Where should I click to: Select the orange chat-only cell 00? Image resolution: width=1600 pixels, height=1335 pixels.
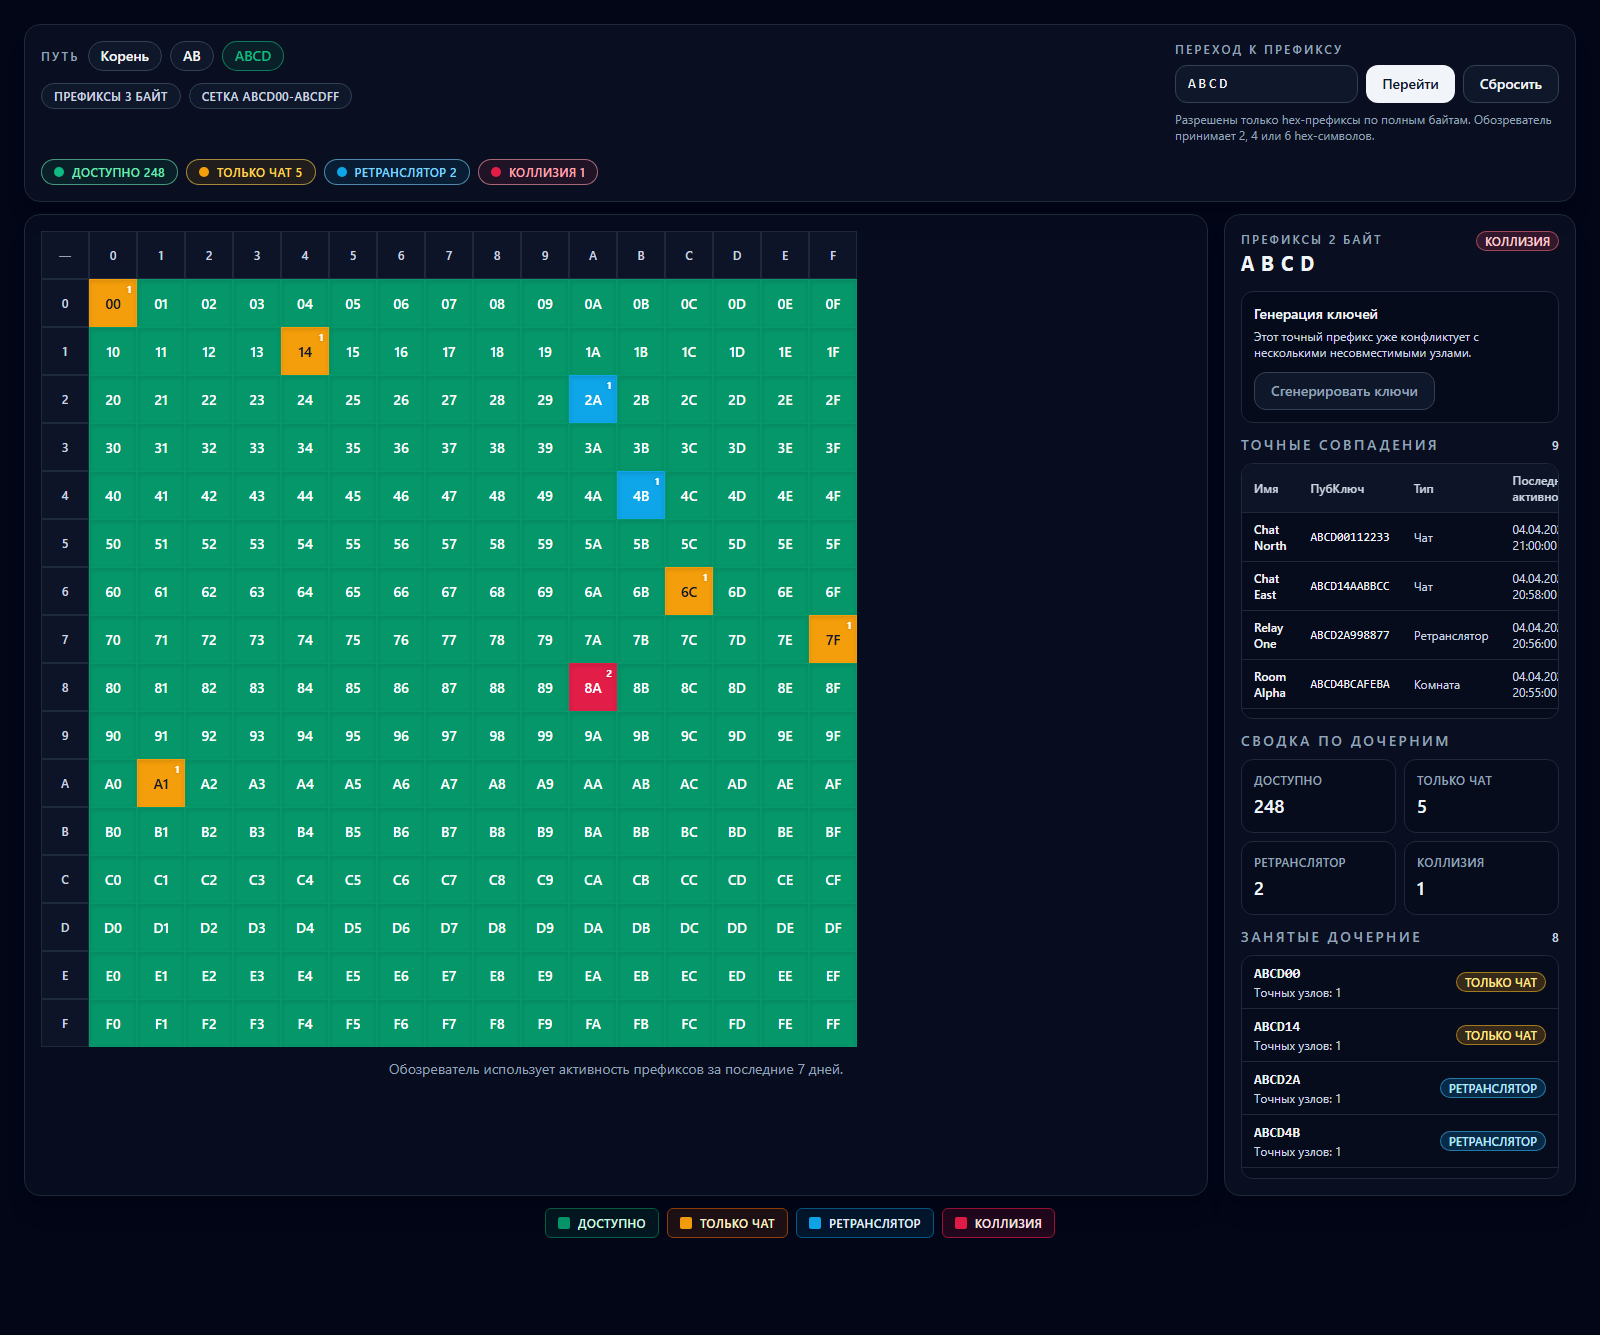[x=113, y=304]
